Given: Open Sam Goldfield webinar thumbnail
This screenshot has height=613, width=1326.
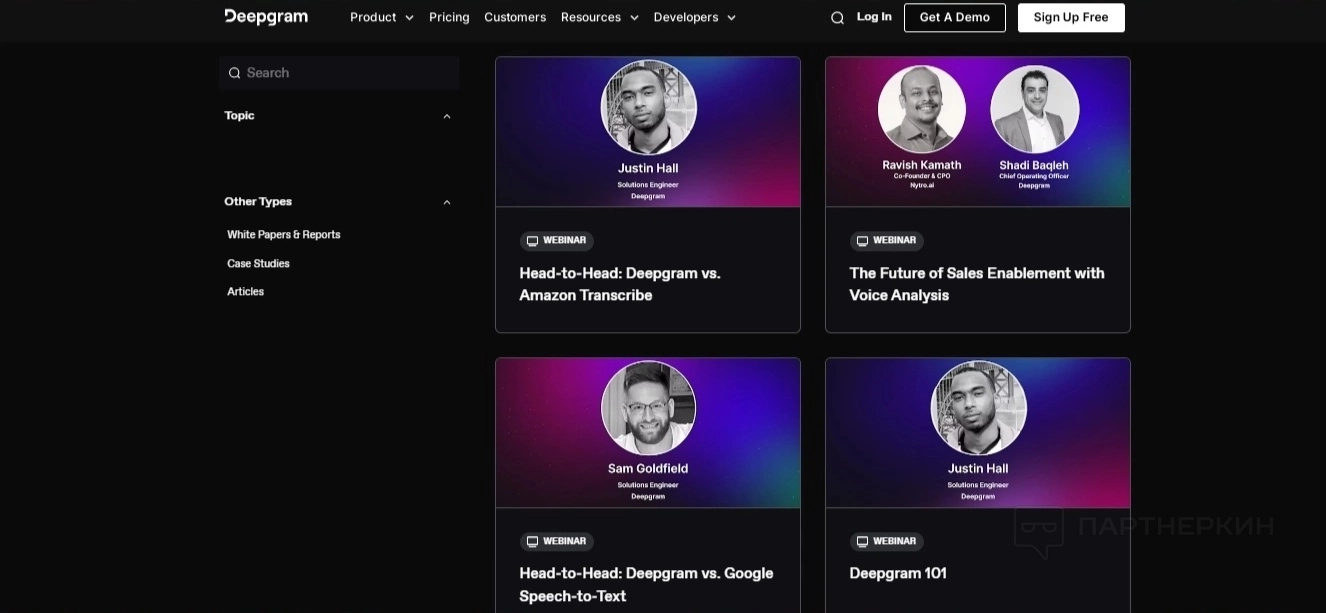Looking at the screenshot, I should click(x=648, y=433).
